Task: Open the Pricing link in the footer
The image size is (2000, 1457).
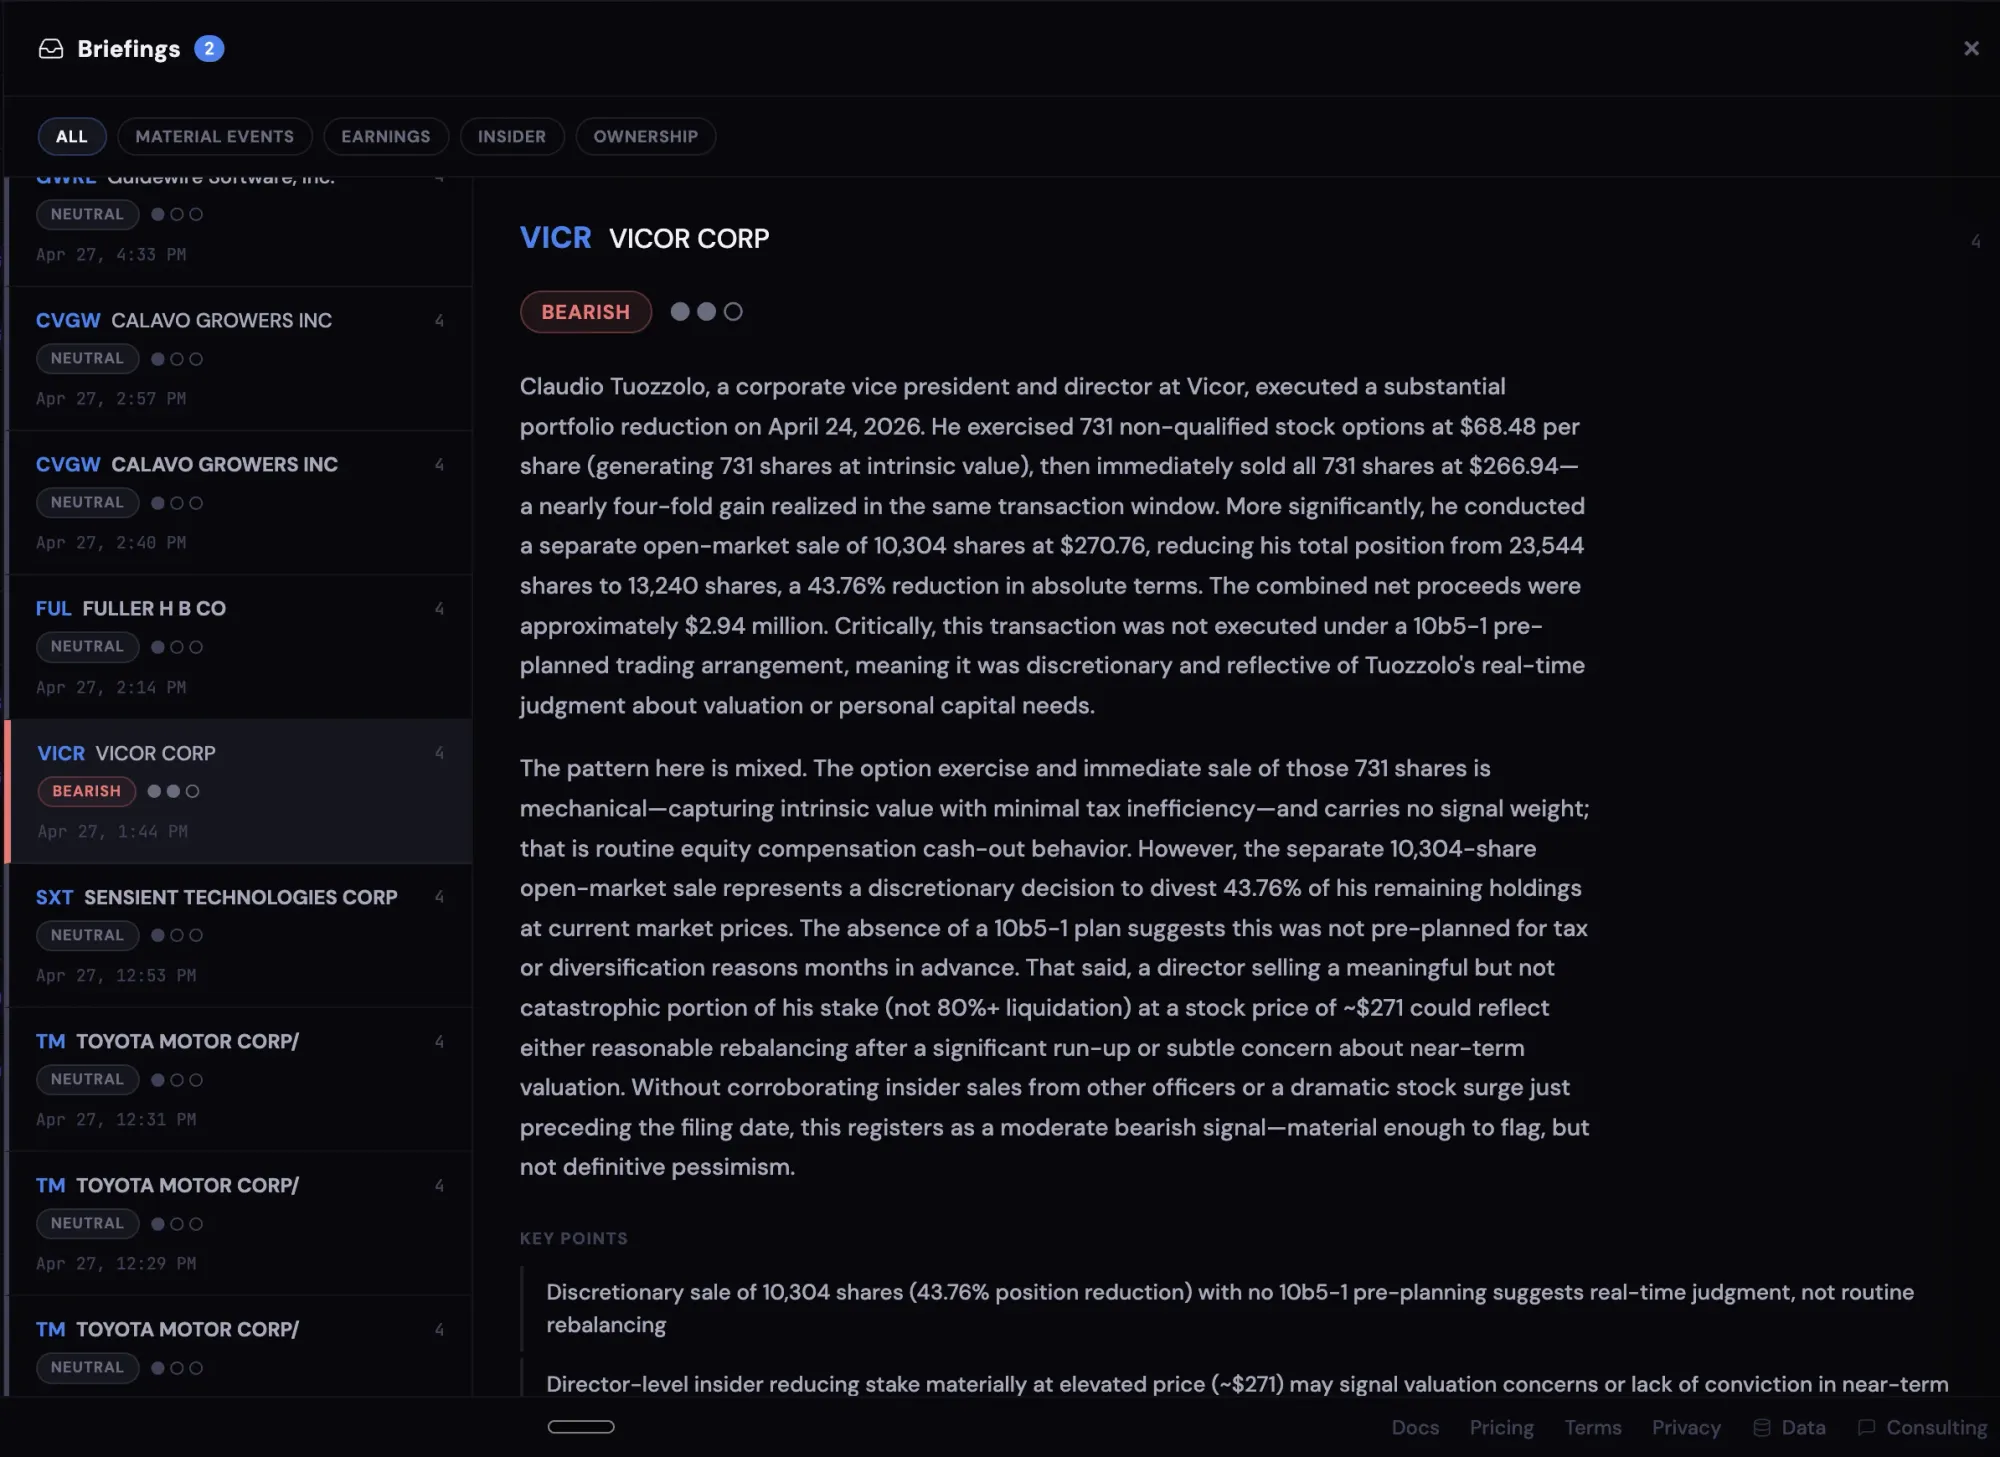Action: pyautogui.click(x=1501, y=1428)
